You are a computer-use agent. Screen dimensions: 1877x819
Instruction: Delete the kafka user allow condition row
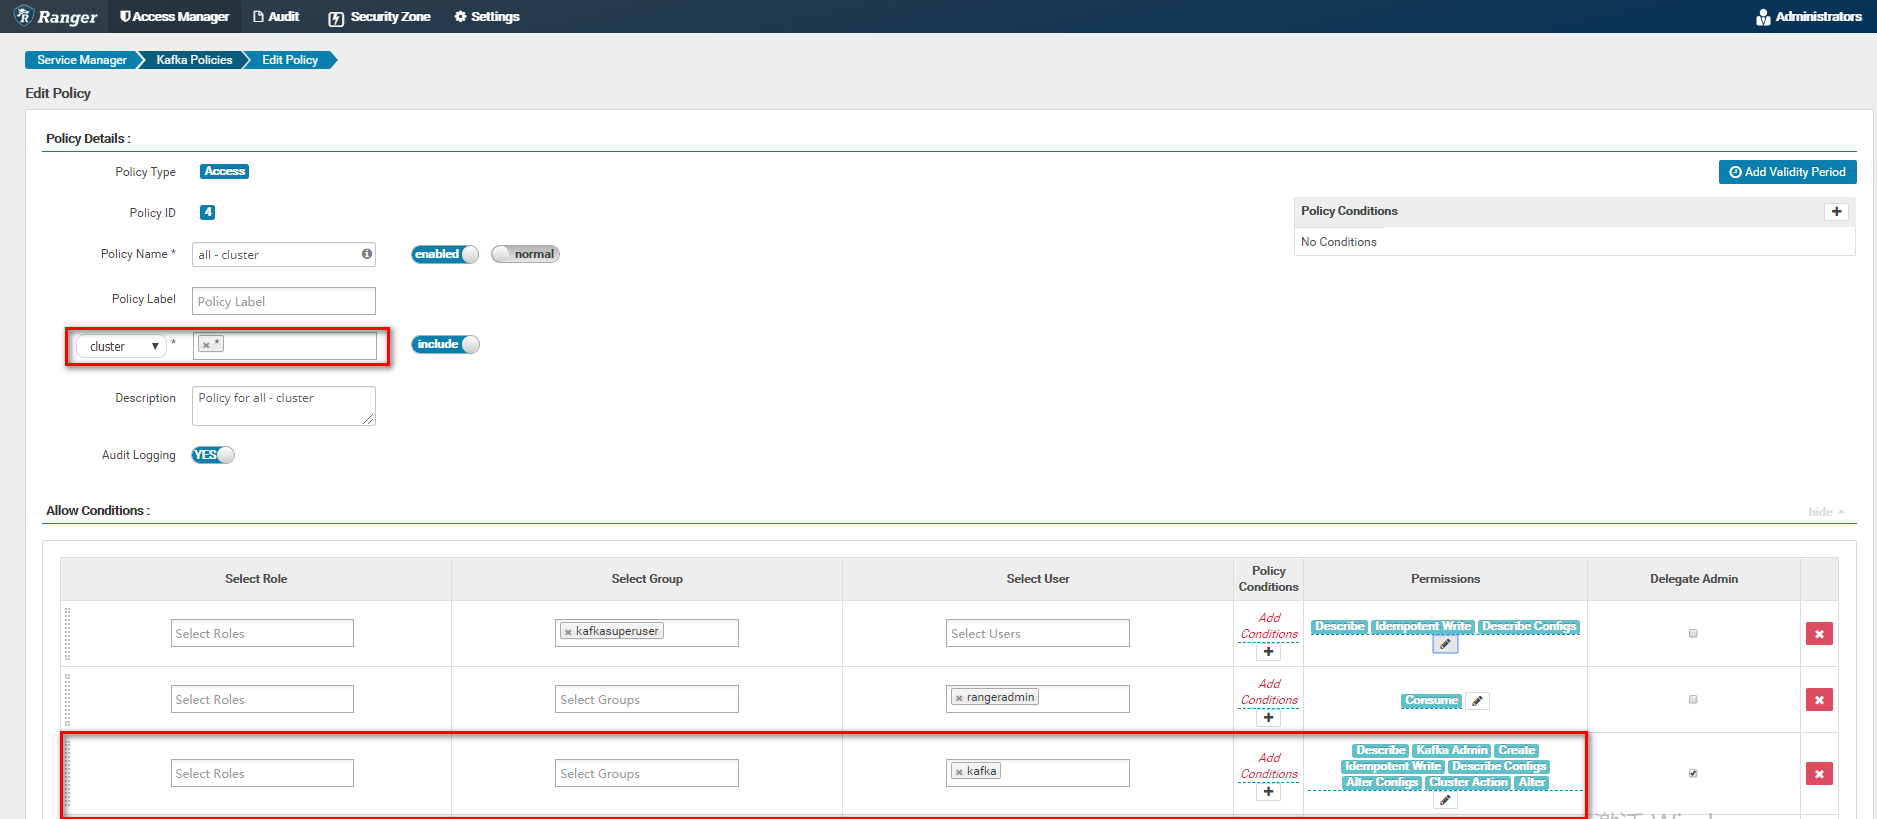[x=1819, y=773]
